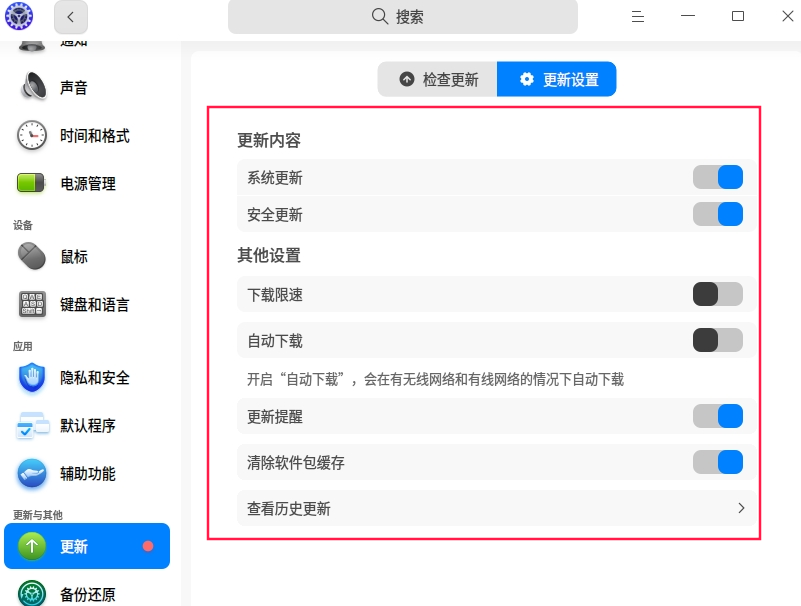Click the red notification dot on 更新
801x606 pixels.
point(148,546)
